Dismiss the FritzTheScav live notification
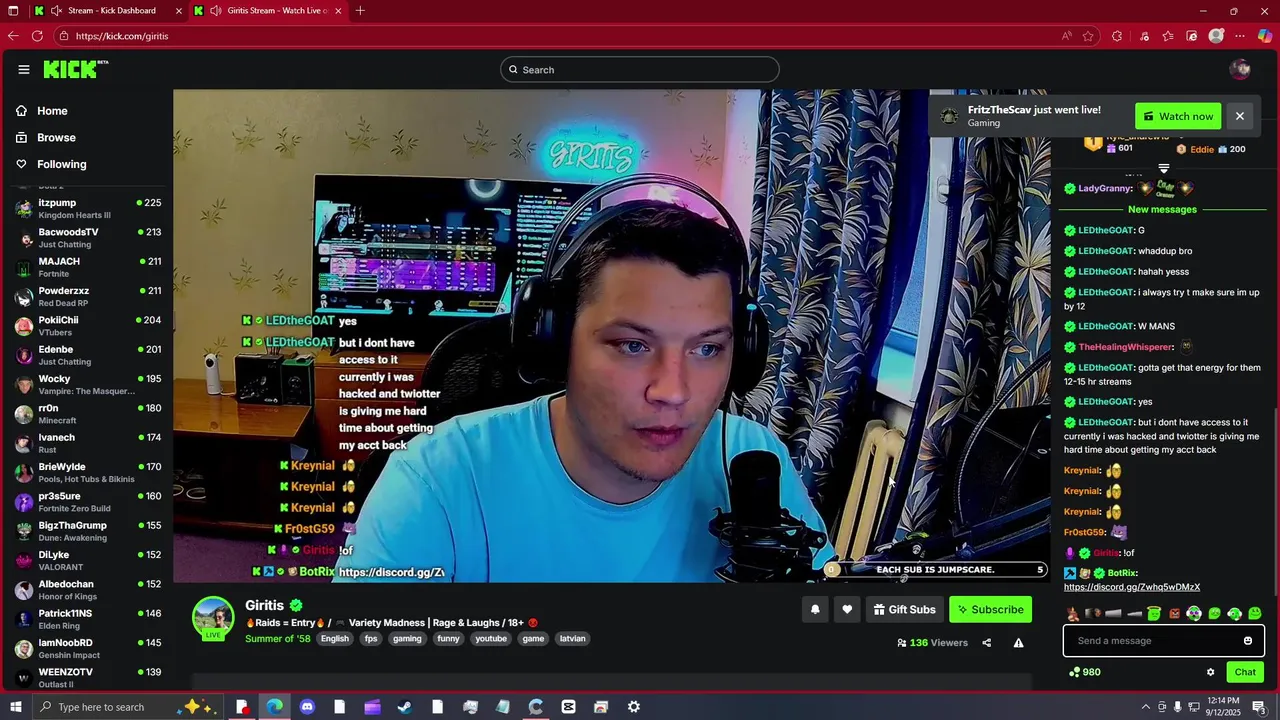This screenshot has width=1280, height=720. coord(1239,116)
